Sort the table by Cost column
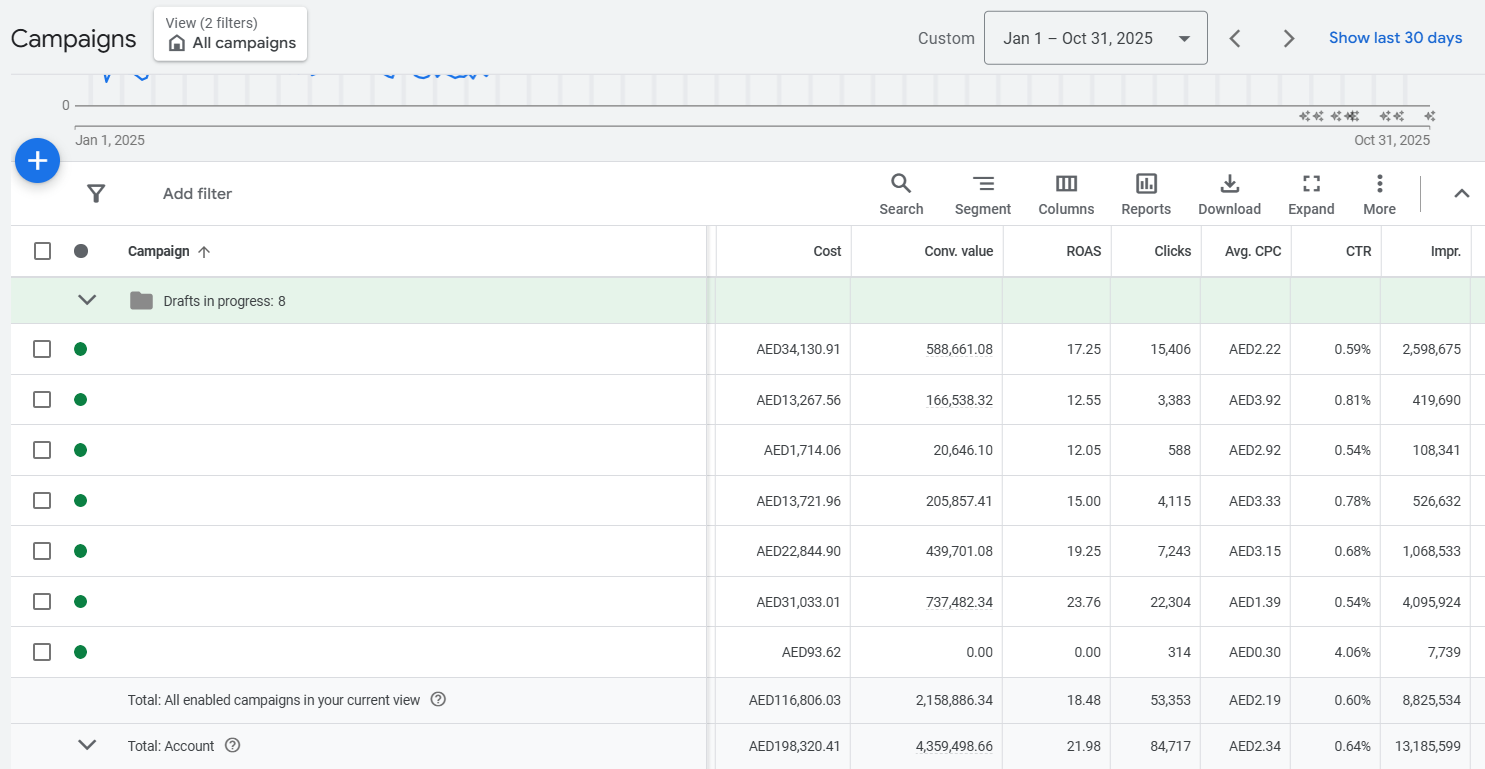 click(827, 251)
